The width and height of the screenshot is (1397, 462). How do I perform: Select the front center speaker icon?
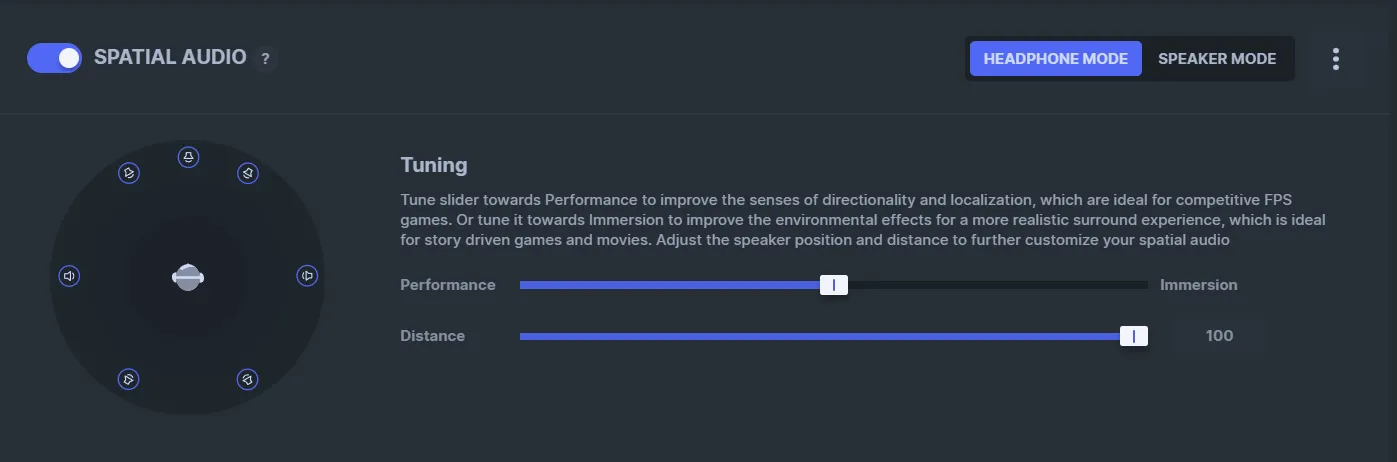[188, 157]
